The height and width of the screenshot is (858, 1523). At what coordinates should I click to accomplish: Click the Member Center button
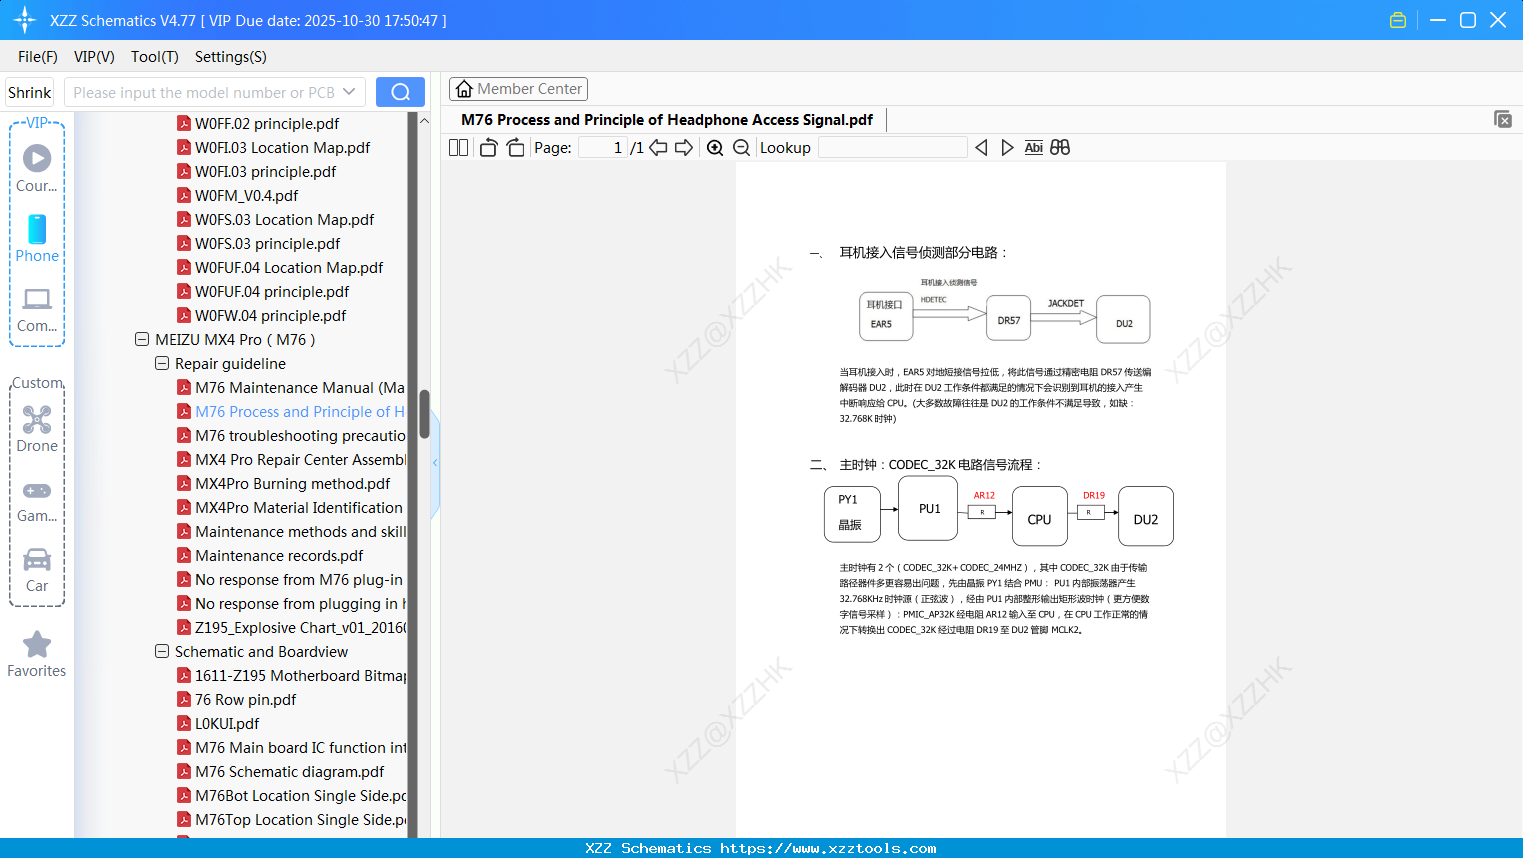point(518,88)
